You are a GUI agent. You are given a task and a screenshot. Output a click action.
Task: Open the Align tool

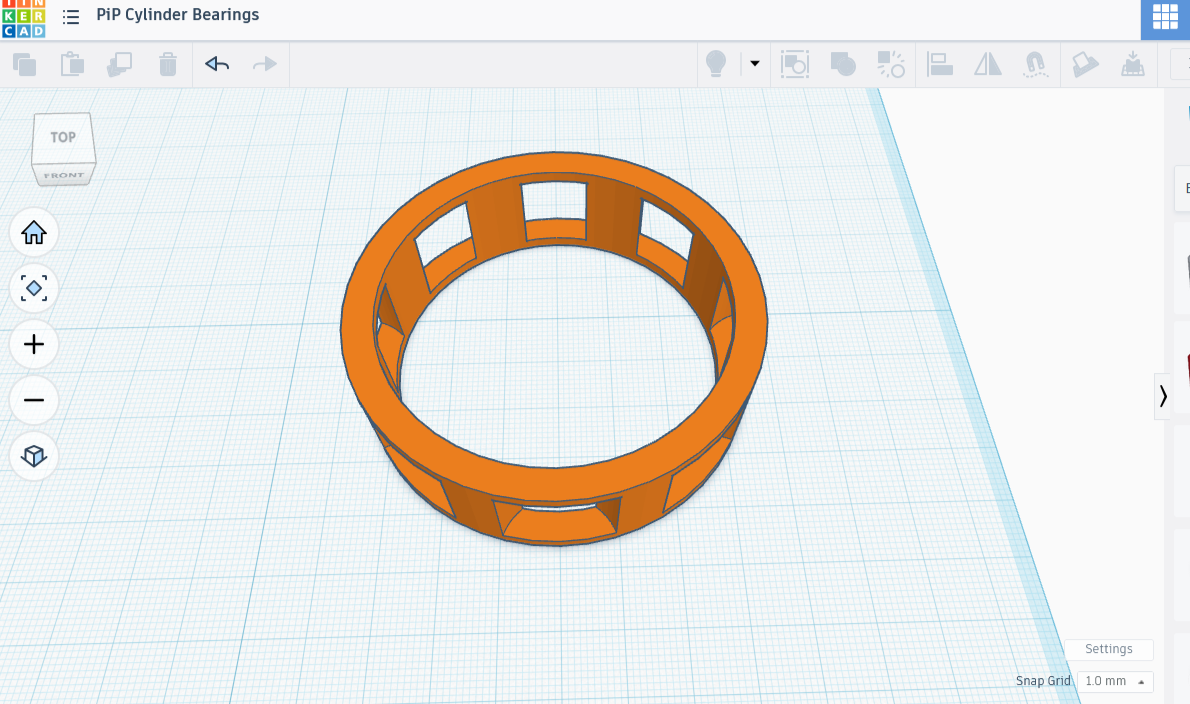[x=940, y=64]
